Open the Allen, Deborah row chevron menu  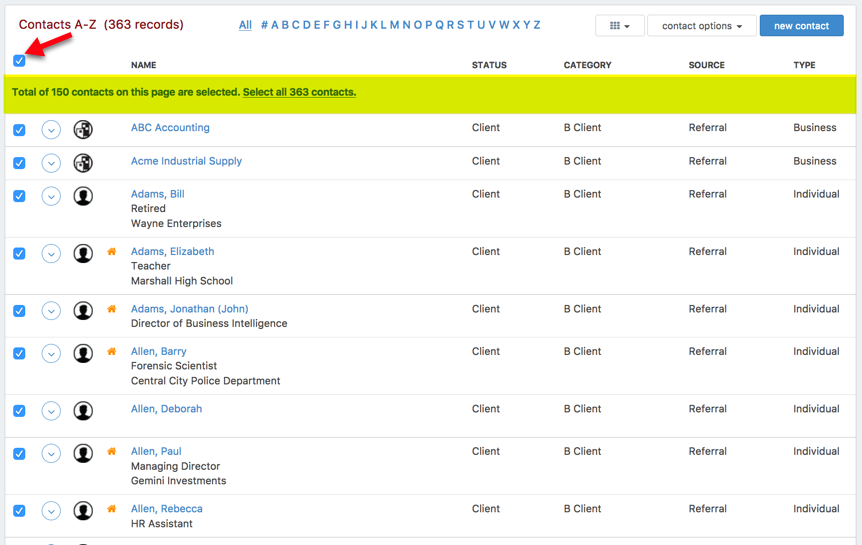click(51, 411)
